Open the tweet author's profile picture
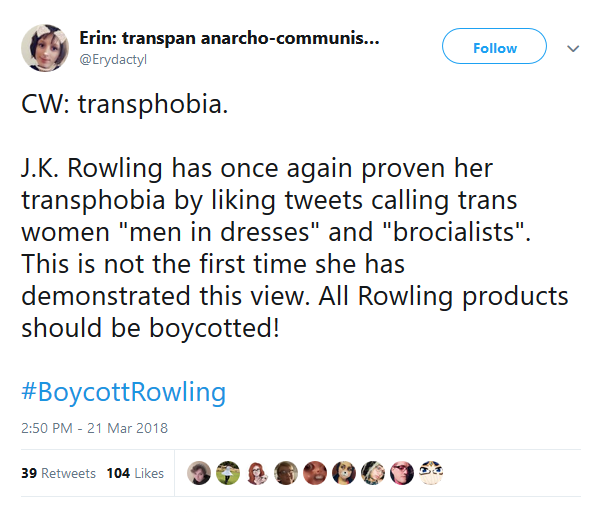Screen dimensions: 600x512 pyautogui.click(x=45, y=48)
